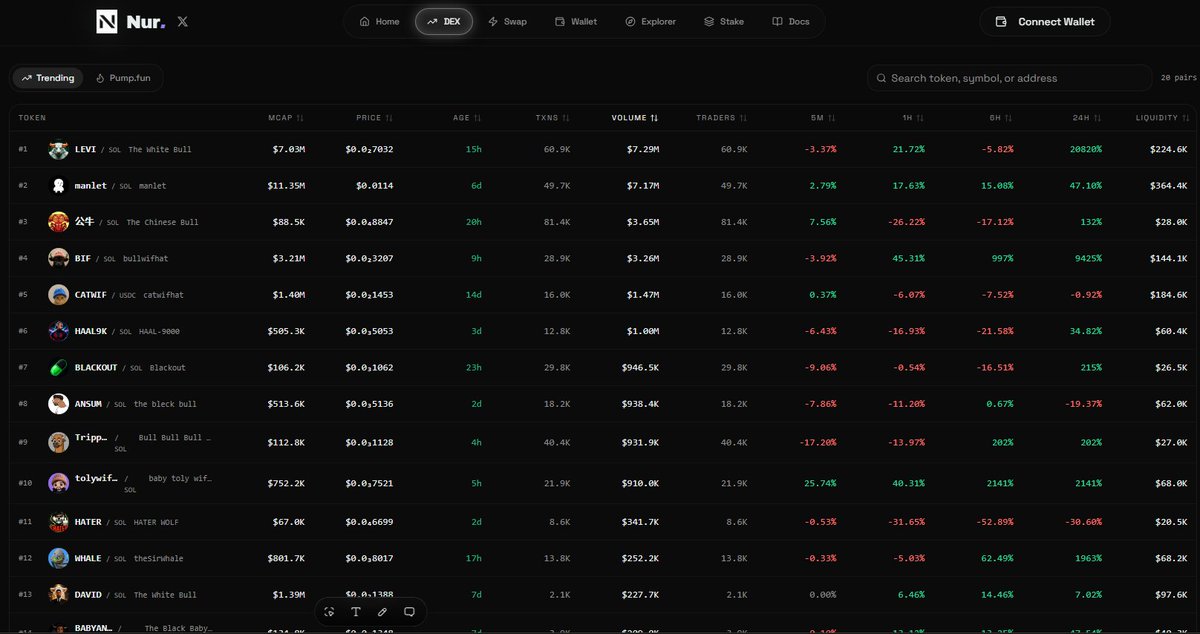Image resolution: width=1200 pixels, height=634 pixels.
Task: Click the manlet token avatar
Action: point(58,185)
